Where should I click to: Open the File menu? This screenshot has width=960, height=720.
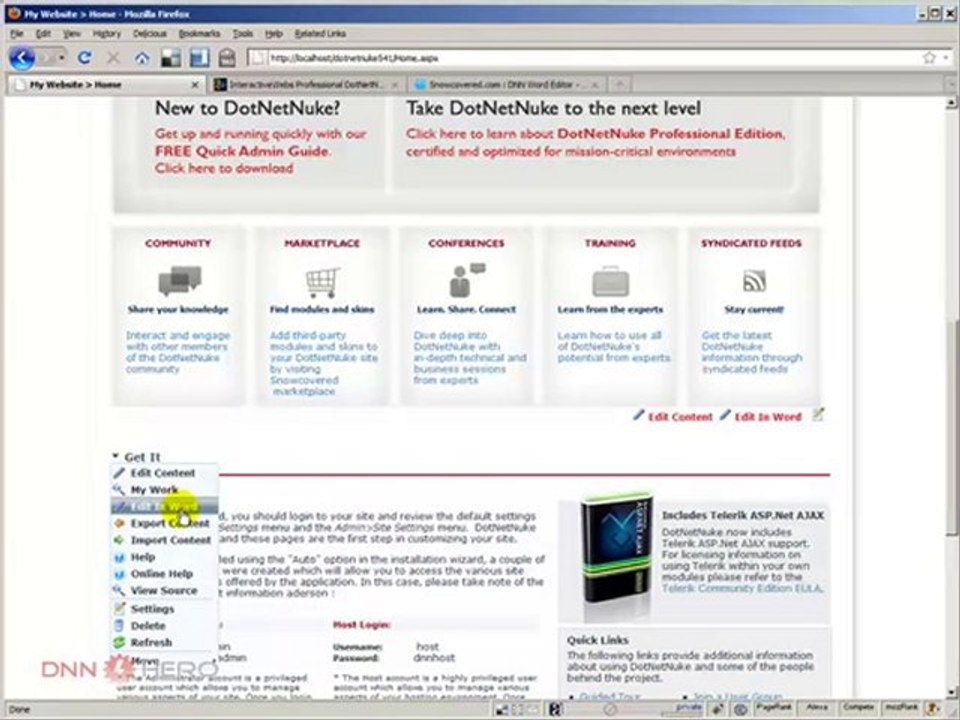pos(17,34)
